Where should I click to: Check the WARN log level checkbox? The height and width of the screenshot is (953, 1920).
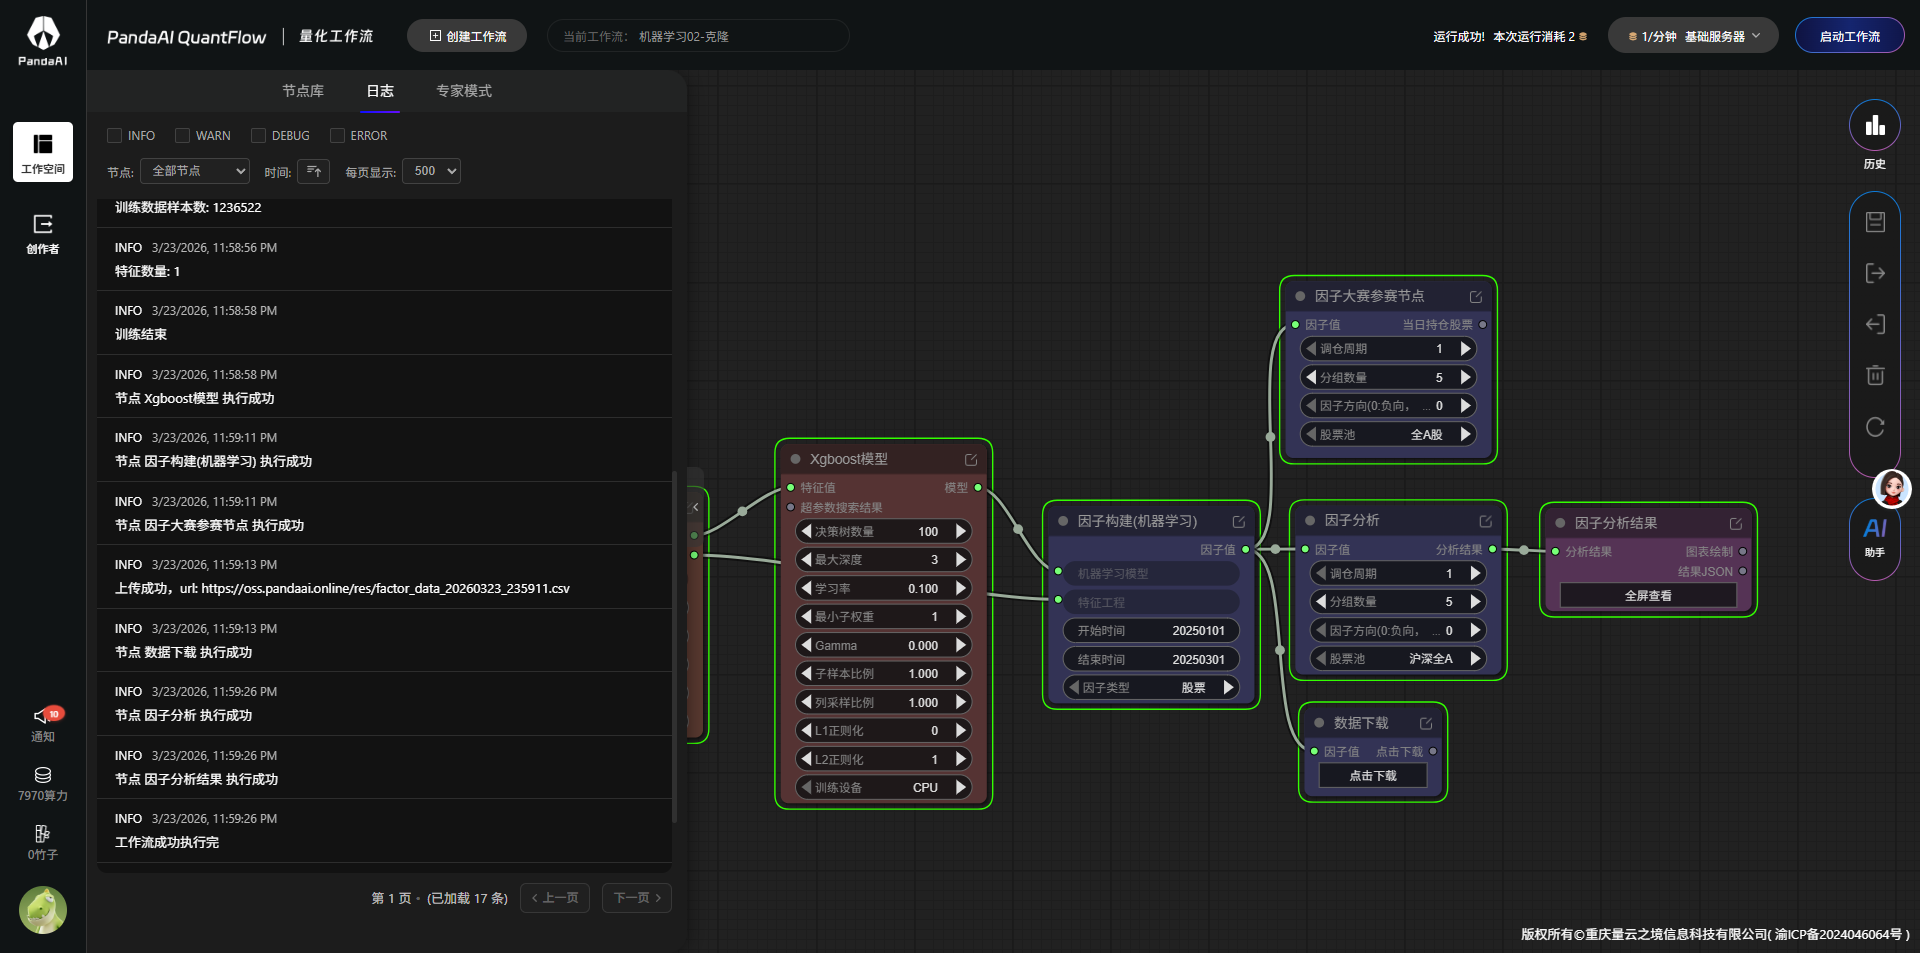tap(183, 136)
